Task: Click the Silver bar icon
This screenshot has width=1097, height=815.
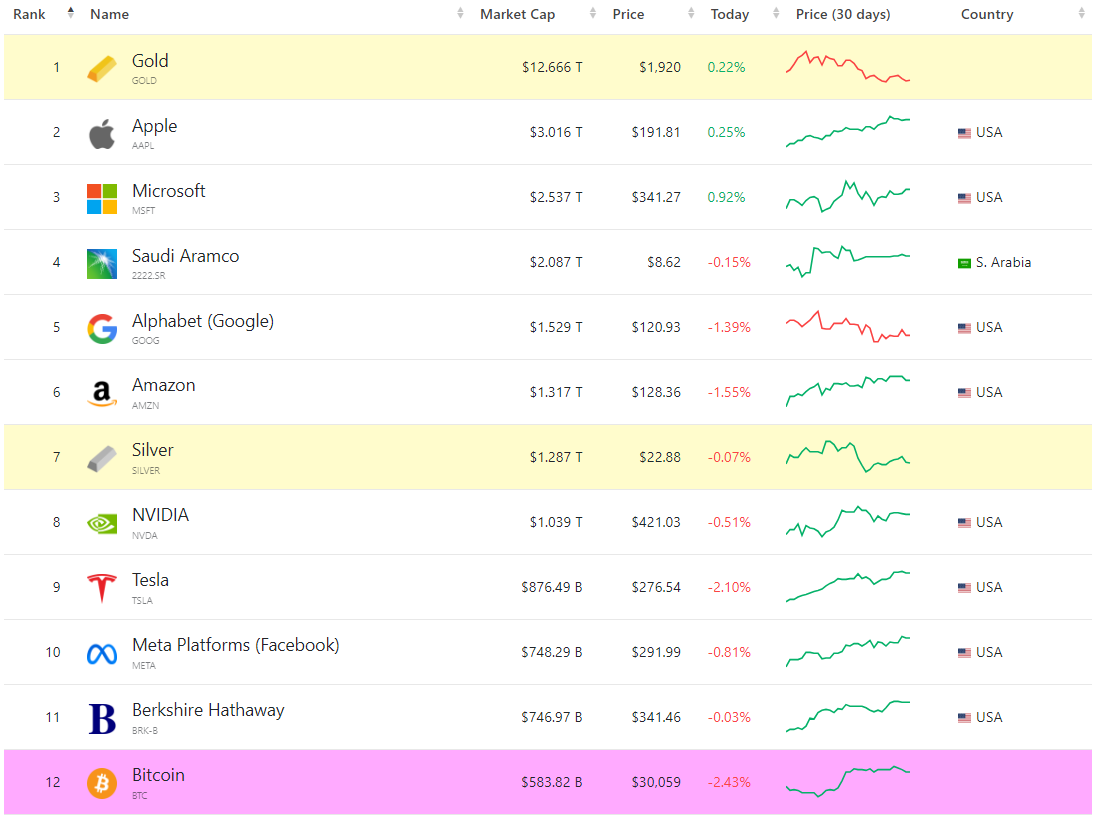Action: [x=101, y=458]
